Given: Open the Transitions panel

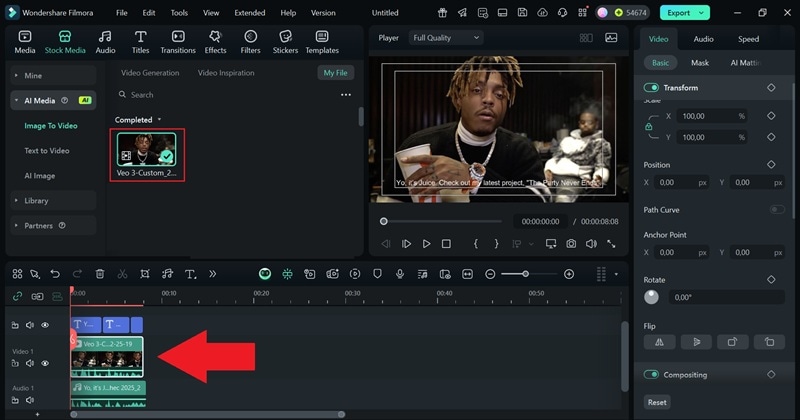Looking at the screenshot, I should (x=178, y=42).
